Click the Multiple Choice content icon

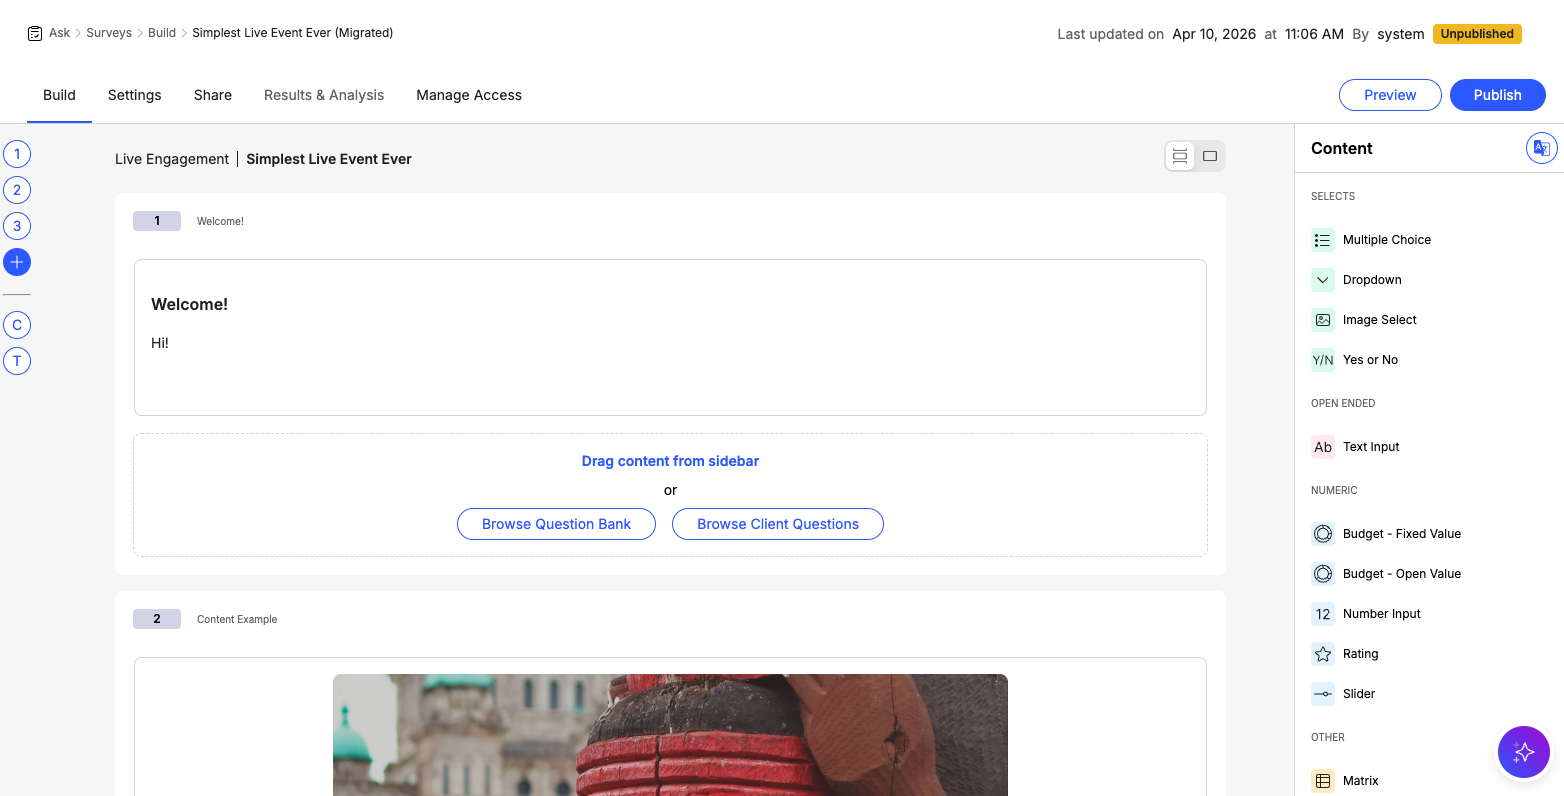pyautogui.click(x=1323, y=240)
